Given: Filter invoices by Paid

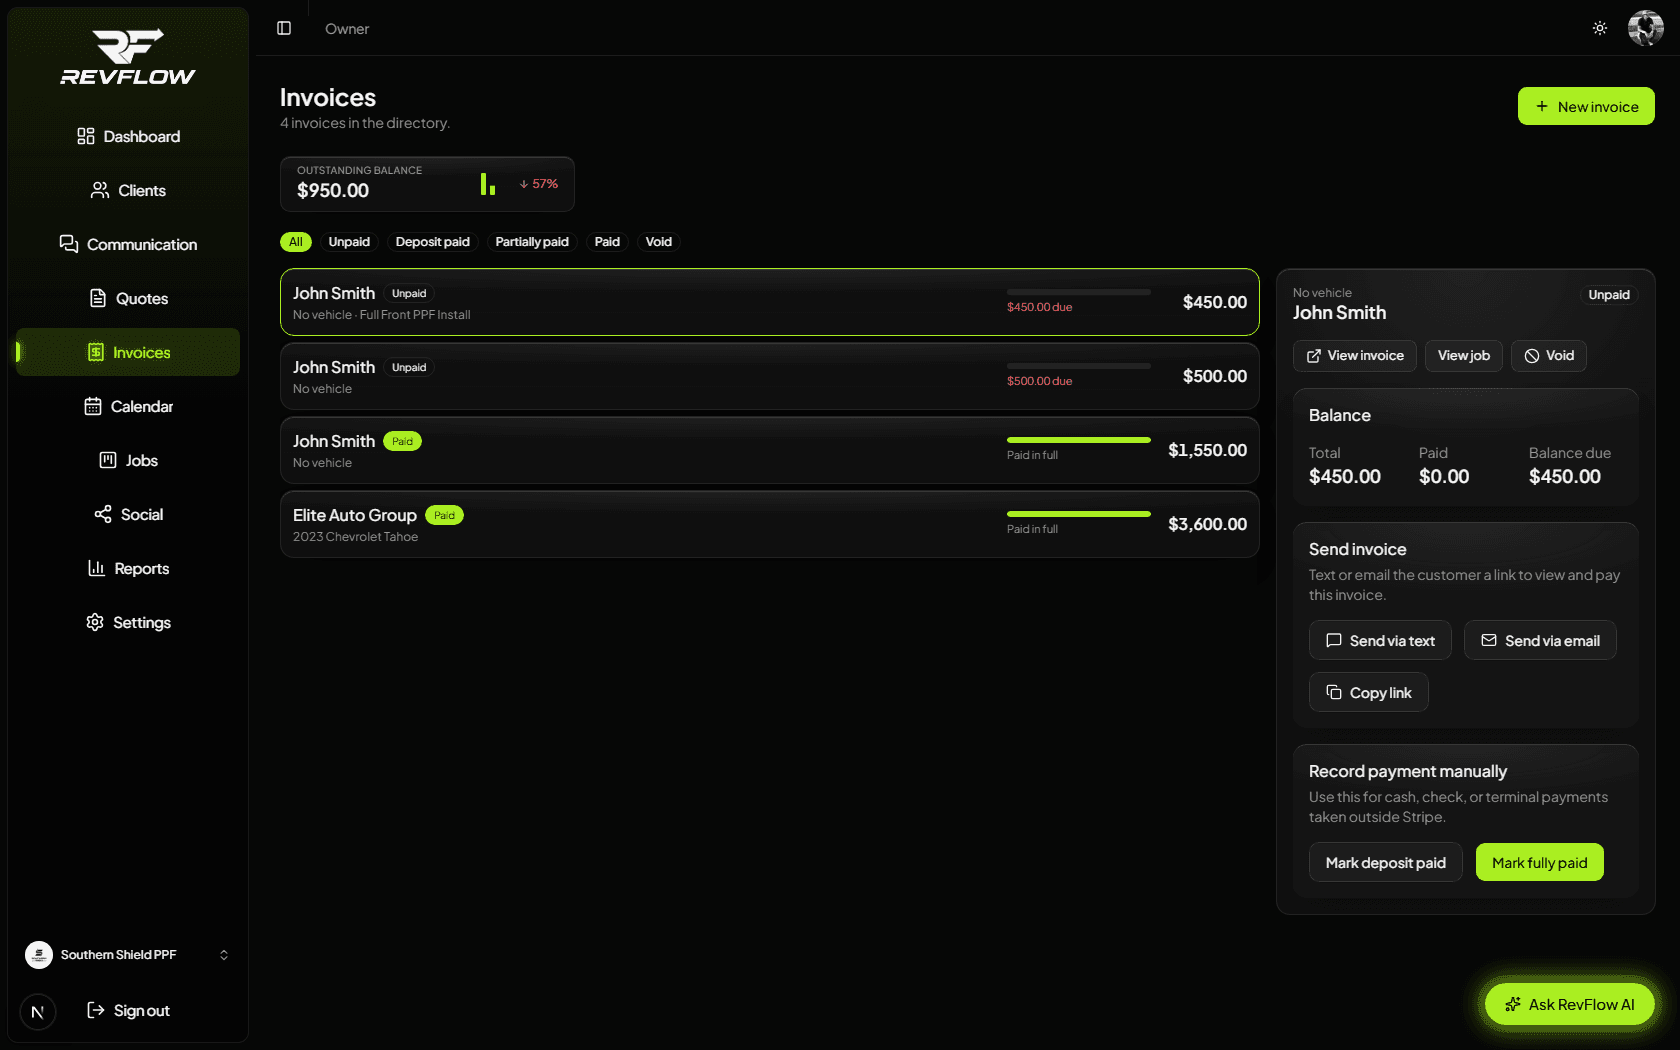Looking at the screenshot, I should pyautogui.click(x=607, y=242).
